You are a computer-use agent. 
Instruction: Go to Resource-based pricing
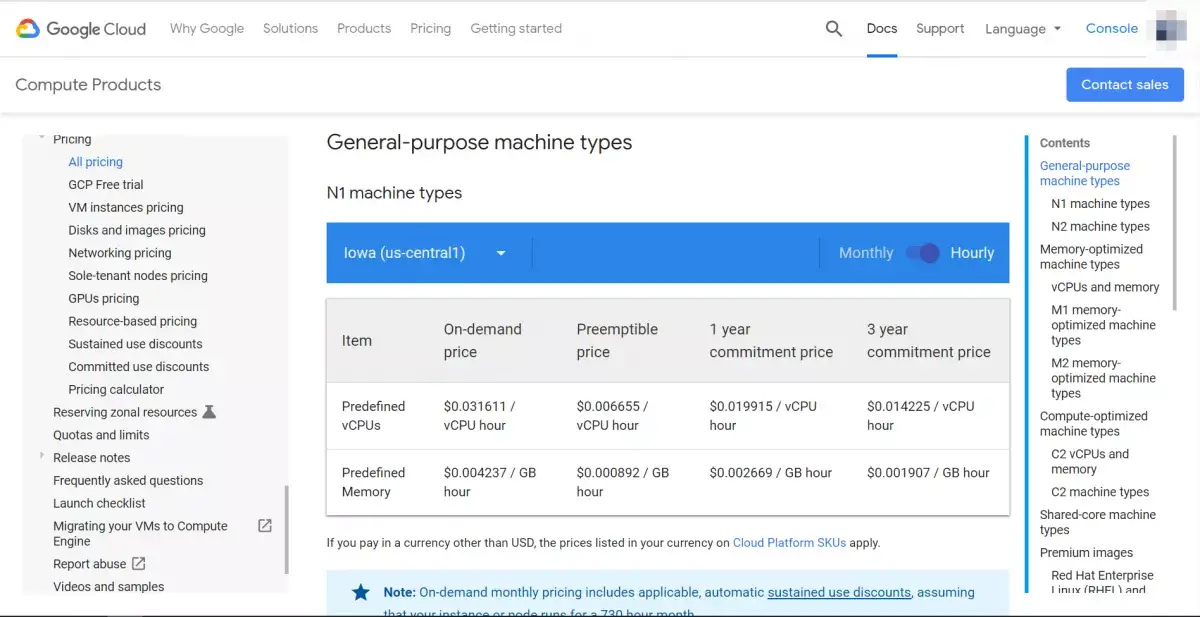133,321
